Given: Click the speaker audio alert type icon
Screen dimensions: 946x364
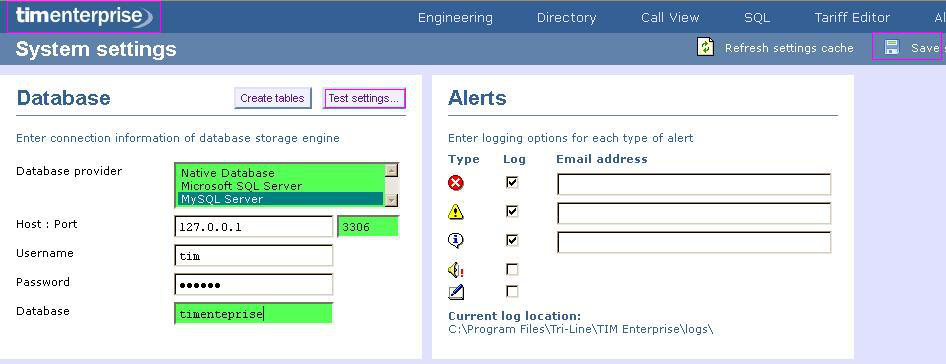Looking at the screenshot, I should 456,269.
